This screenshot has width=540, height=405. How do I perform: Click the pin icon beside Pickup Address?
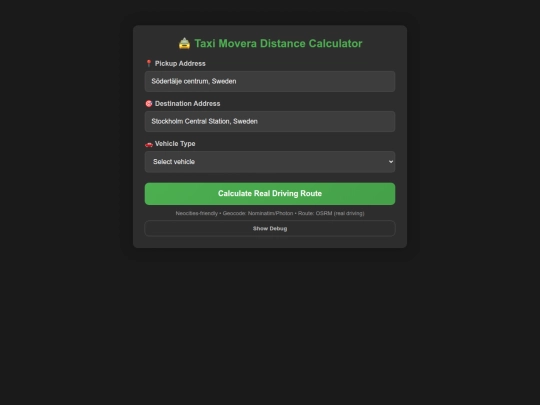pos(149,63)
